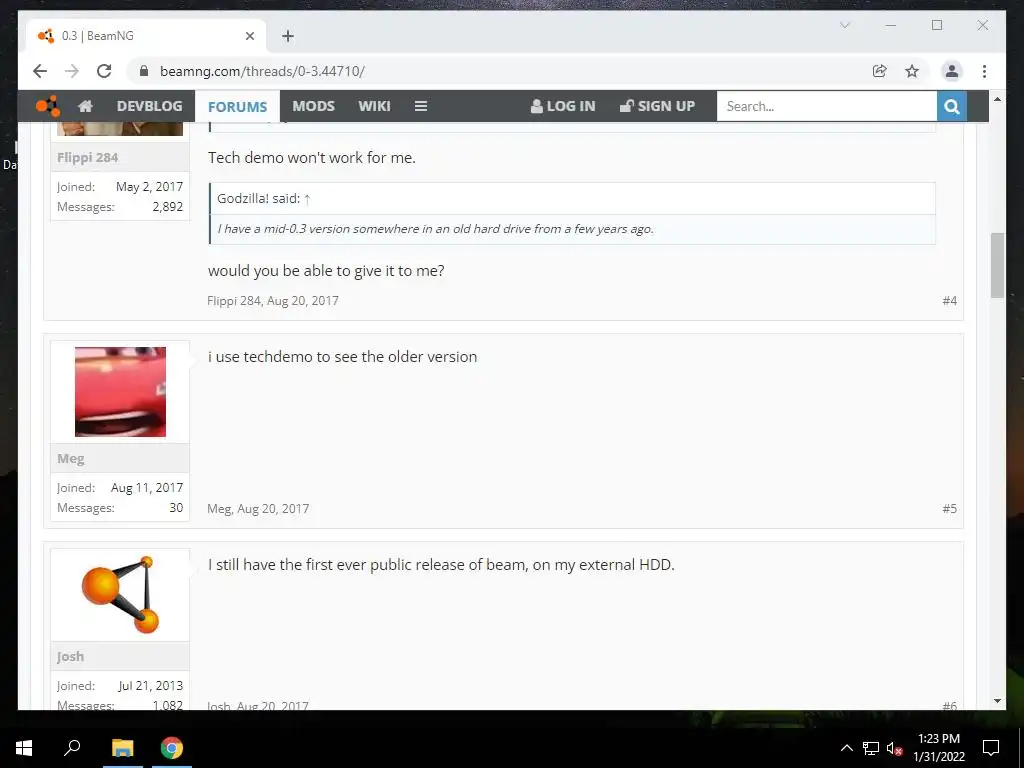This screenshot has height=768, width=1024.
Task: Click the Flippi 284 post date Aug 20, 2017
Action: (x=302, y=300)
